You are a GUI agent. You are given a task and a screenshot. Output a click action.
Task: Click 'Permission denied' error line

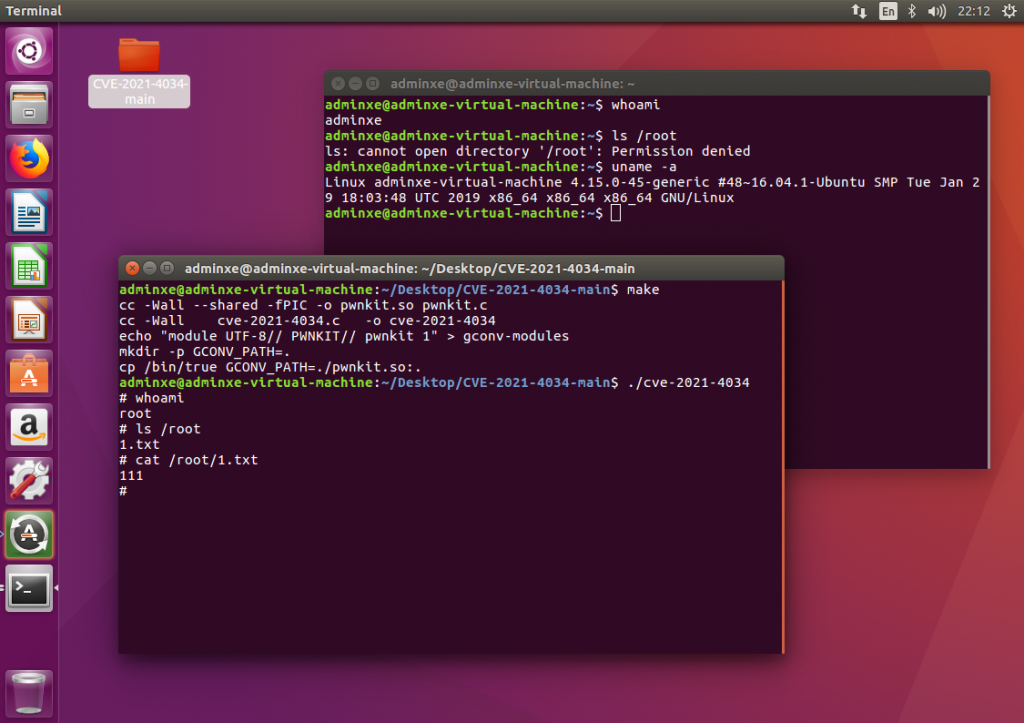(x=537, y=151)
